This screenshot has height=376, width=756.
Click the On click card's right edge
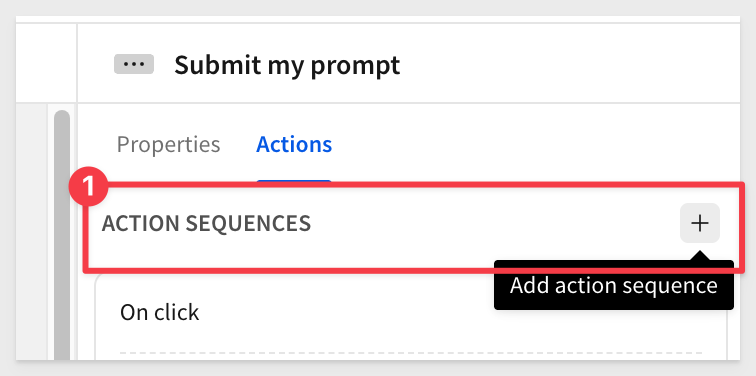(727, 333)
